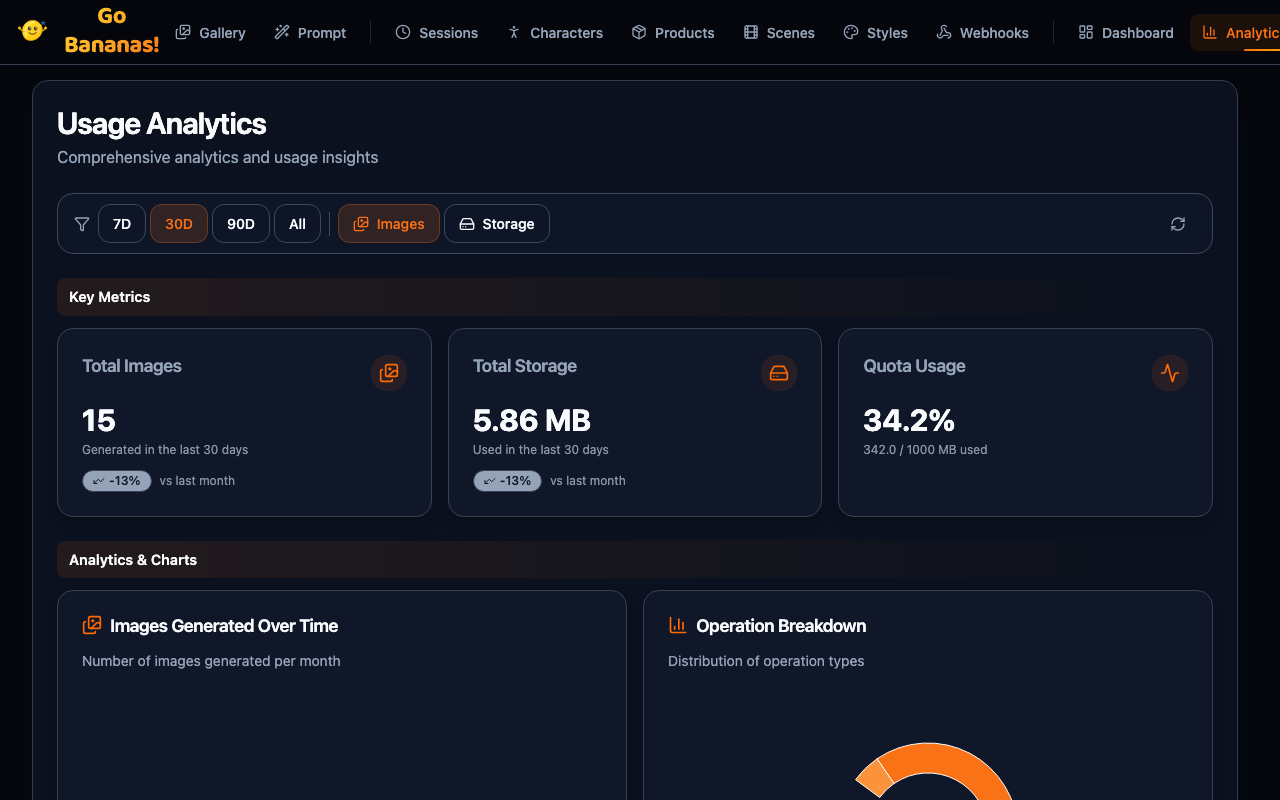Refresh analytics with the circular arrows icon
Screen dimensions: 1280x800
click(1178, 224)
